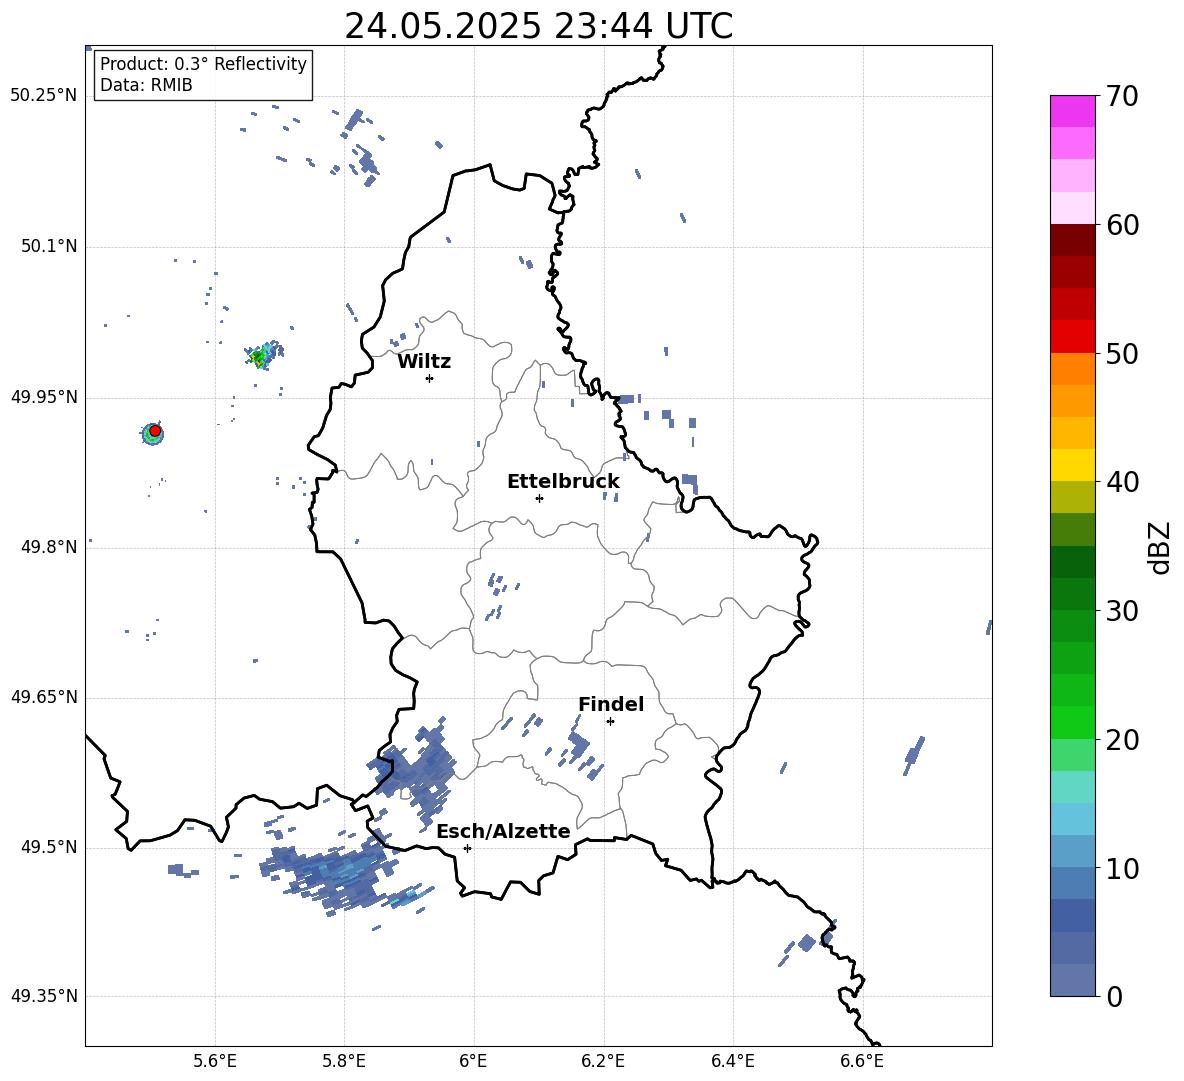Click the 49.5°N latitude tick label

(x=48, y=847)
